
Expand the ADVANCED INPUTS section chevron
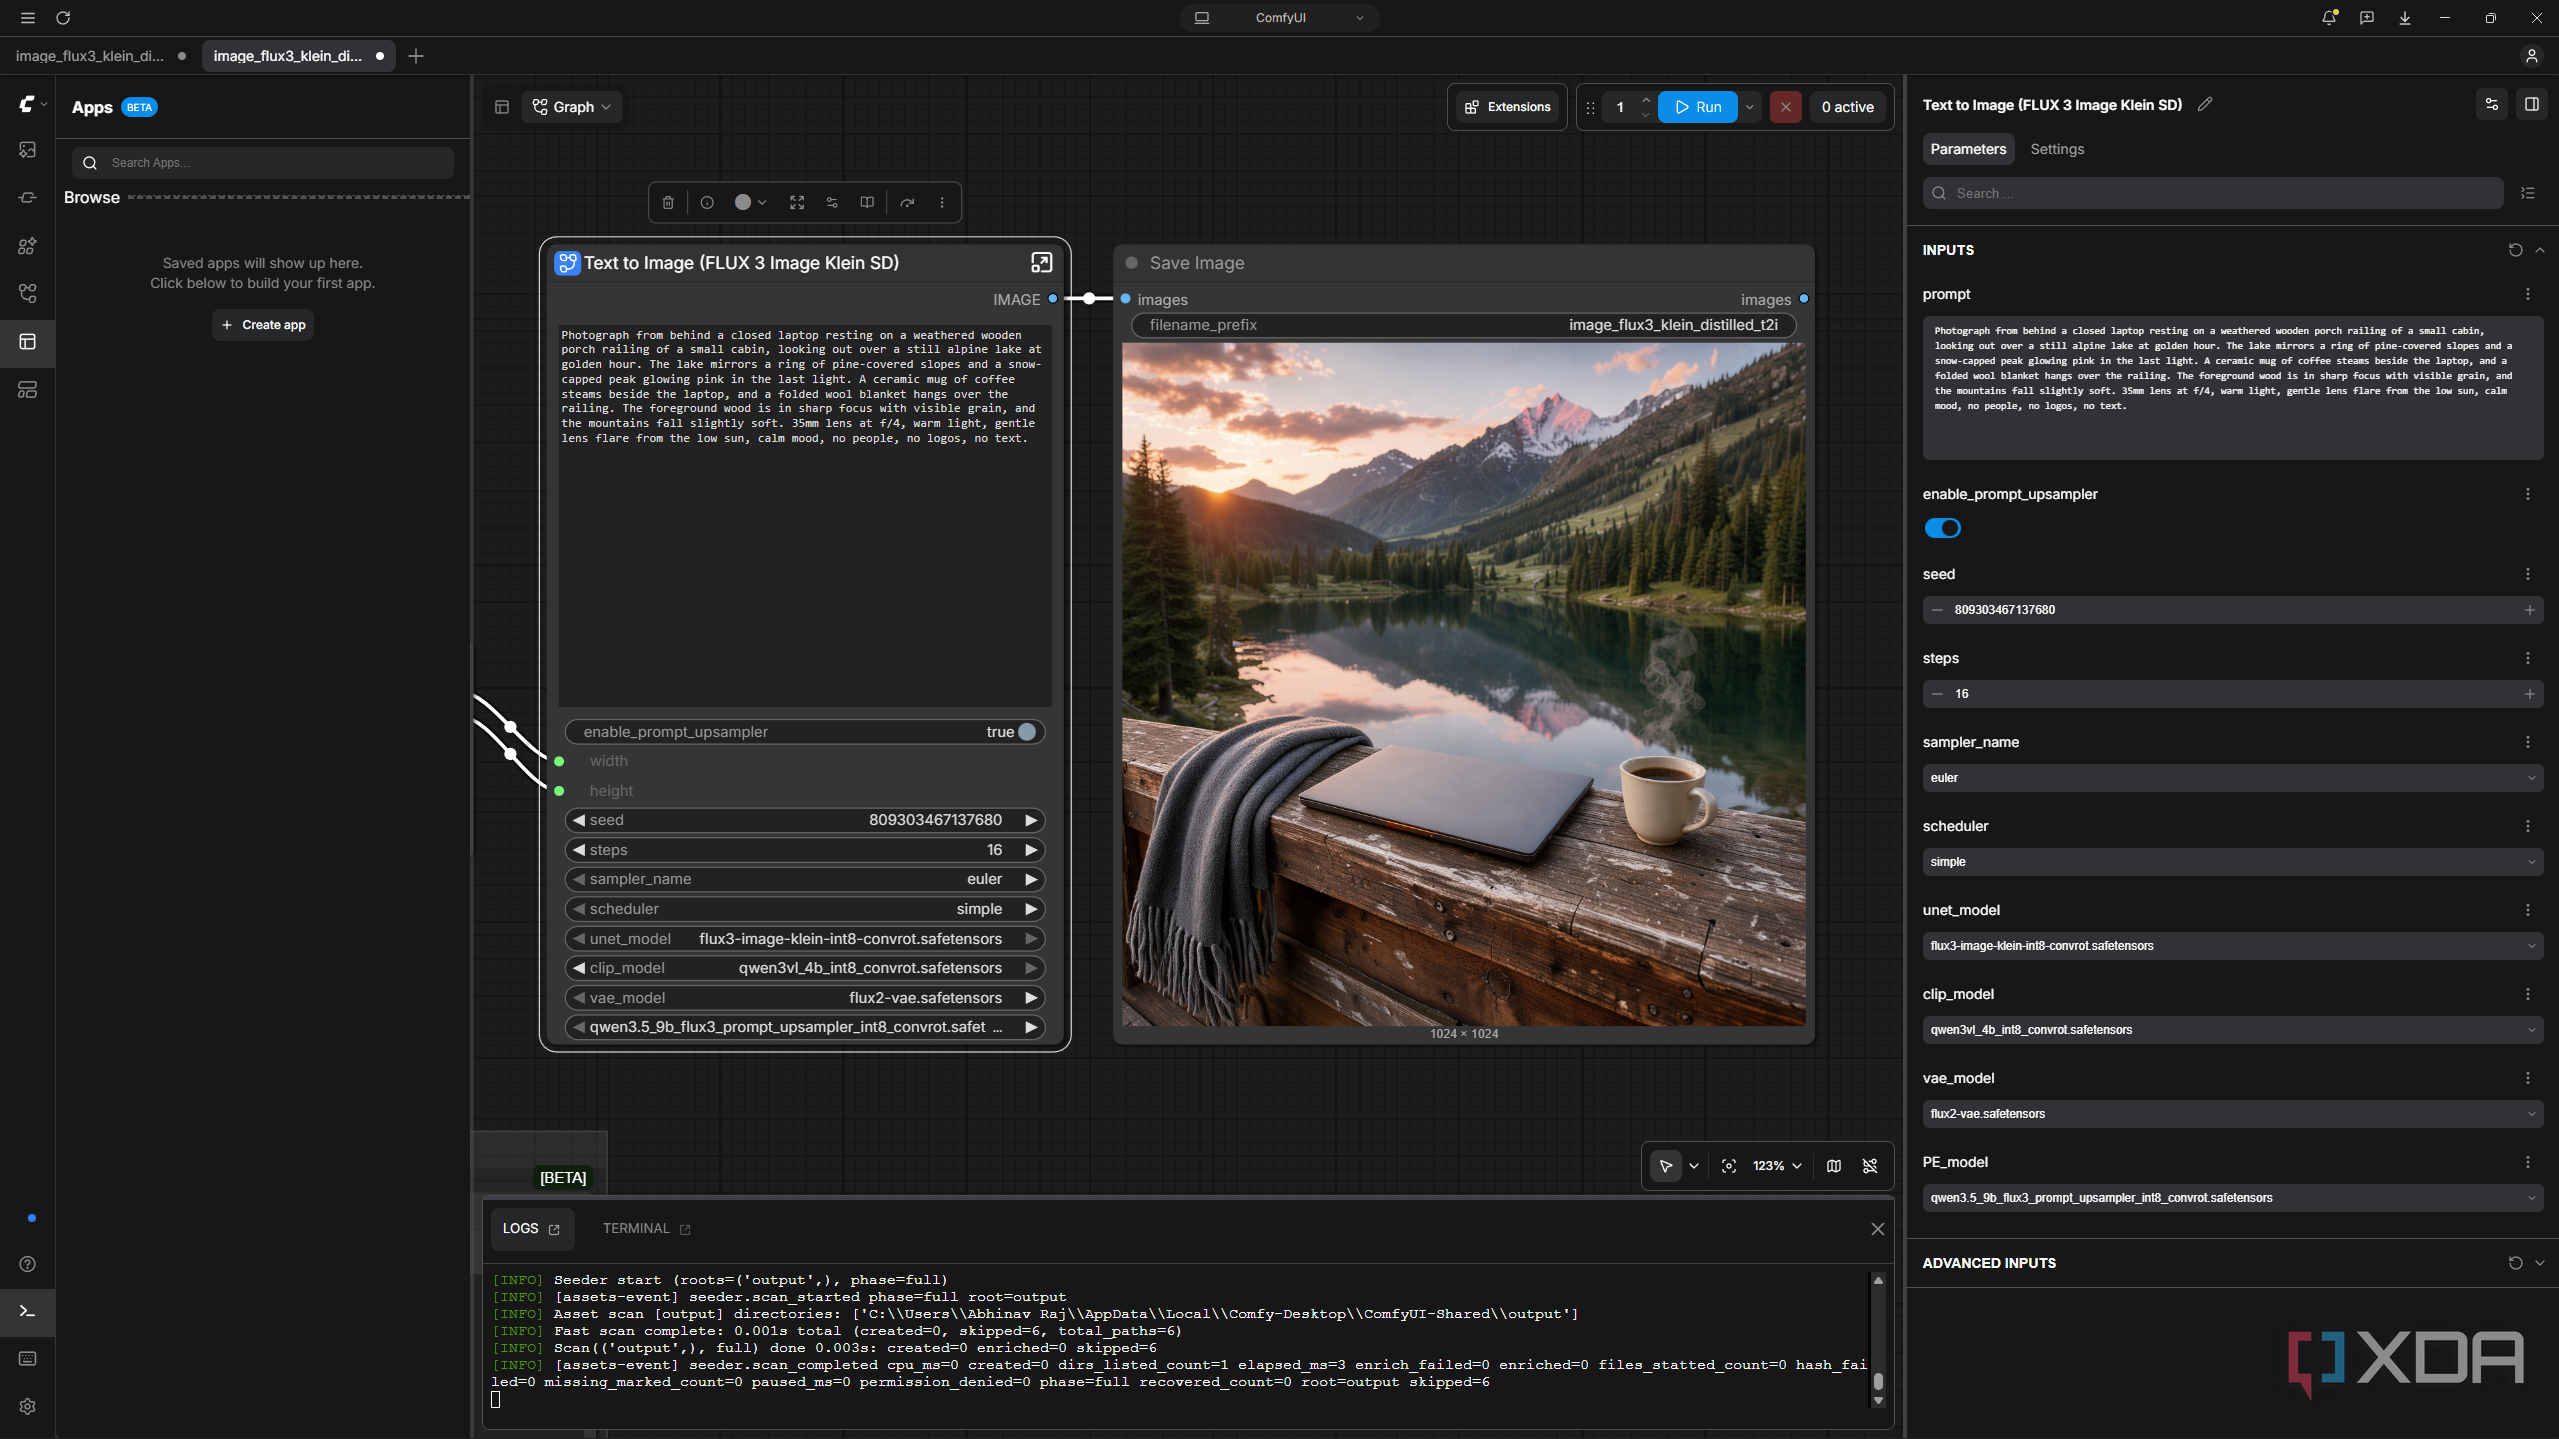pyautogui.click(x=2540, y=1263)
